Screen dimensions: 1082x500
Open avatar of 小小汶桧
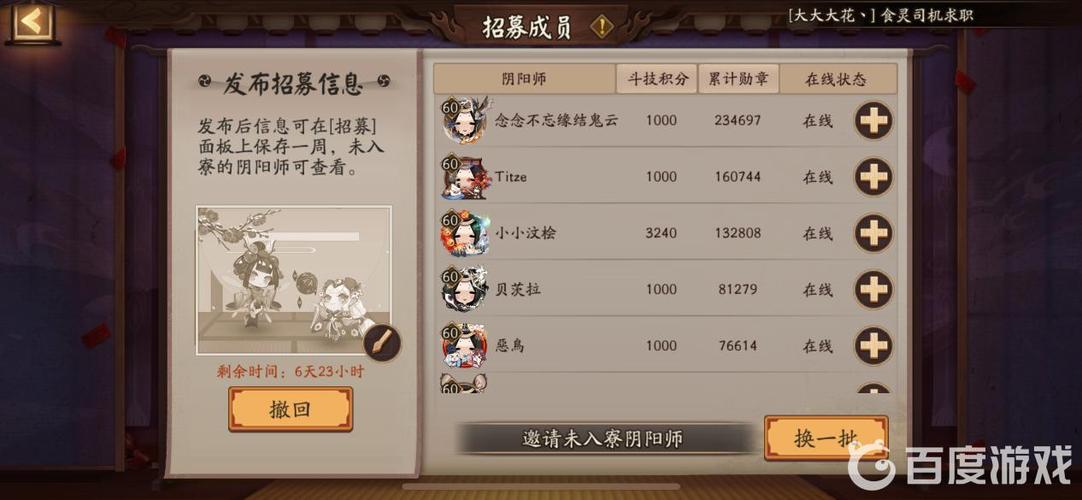click(x=464, y=233)
